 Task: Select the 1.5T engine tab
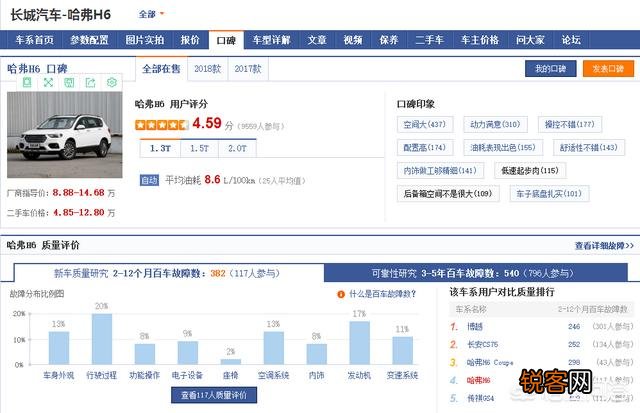pos(199,148)
